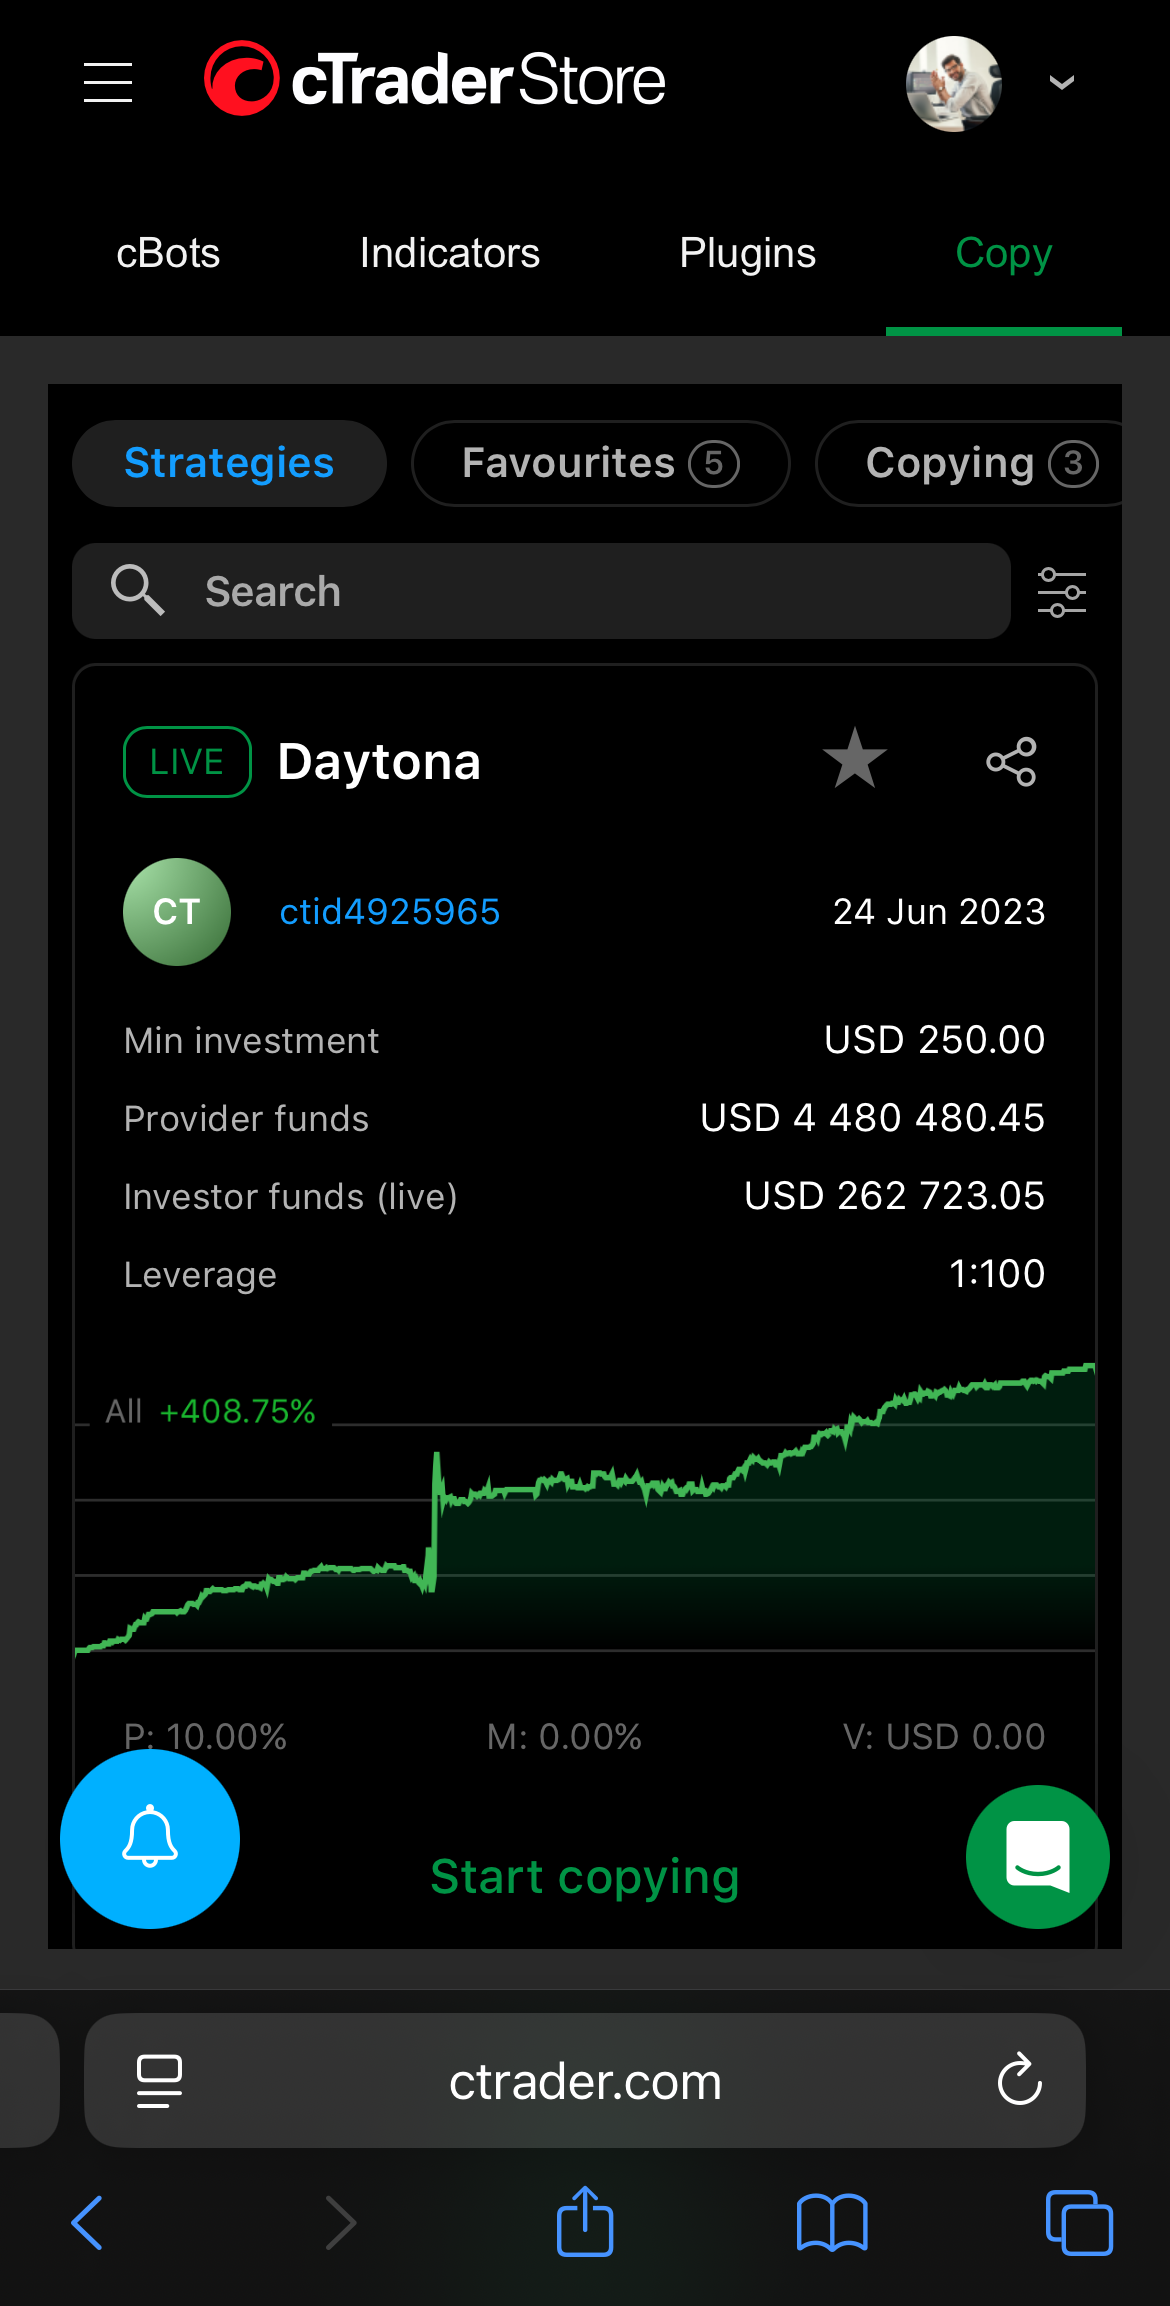
Task: Select the Favourites filter pill
Action: point(600,464)
